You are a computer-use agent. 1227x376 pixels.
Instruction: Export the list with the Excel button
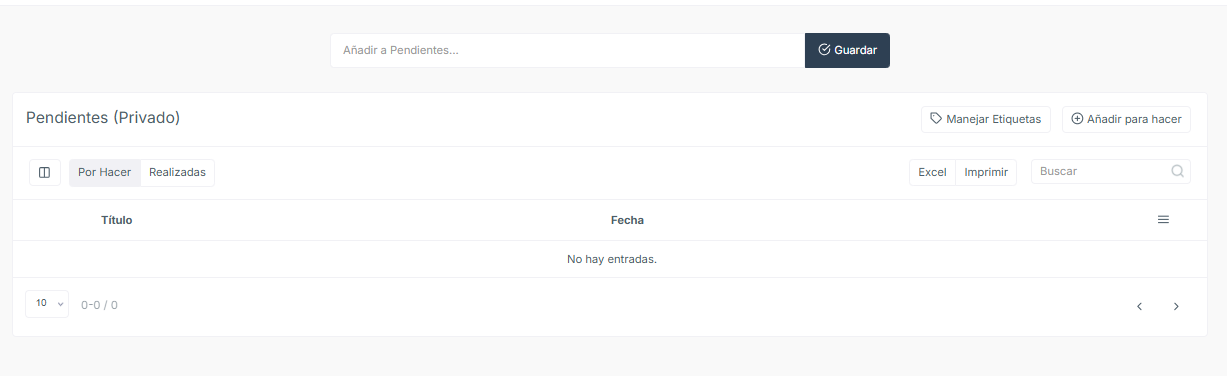932,172
